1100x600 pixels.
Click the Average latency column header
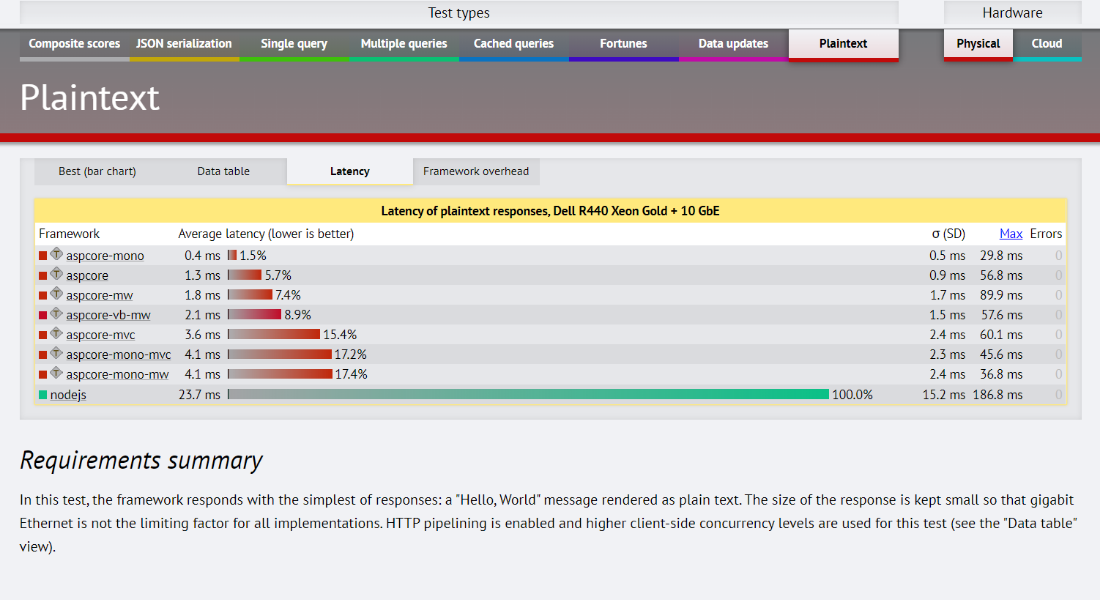tap(266, 234)
